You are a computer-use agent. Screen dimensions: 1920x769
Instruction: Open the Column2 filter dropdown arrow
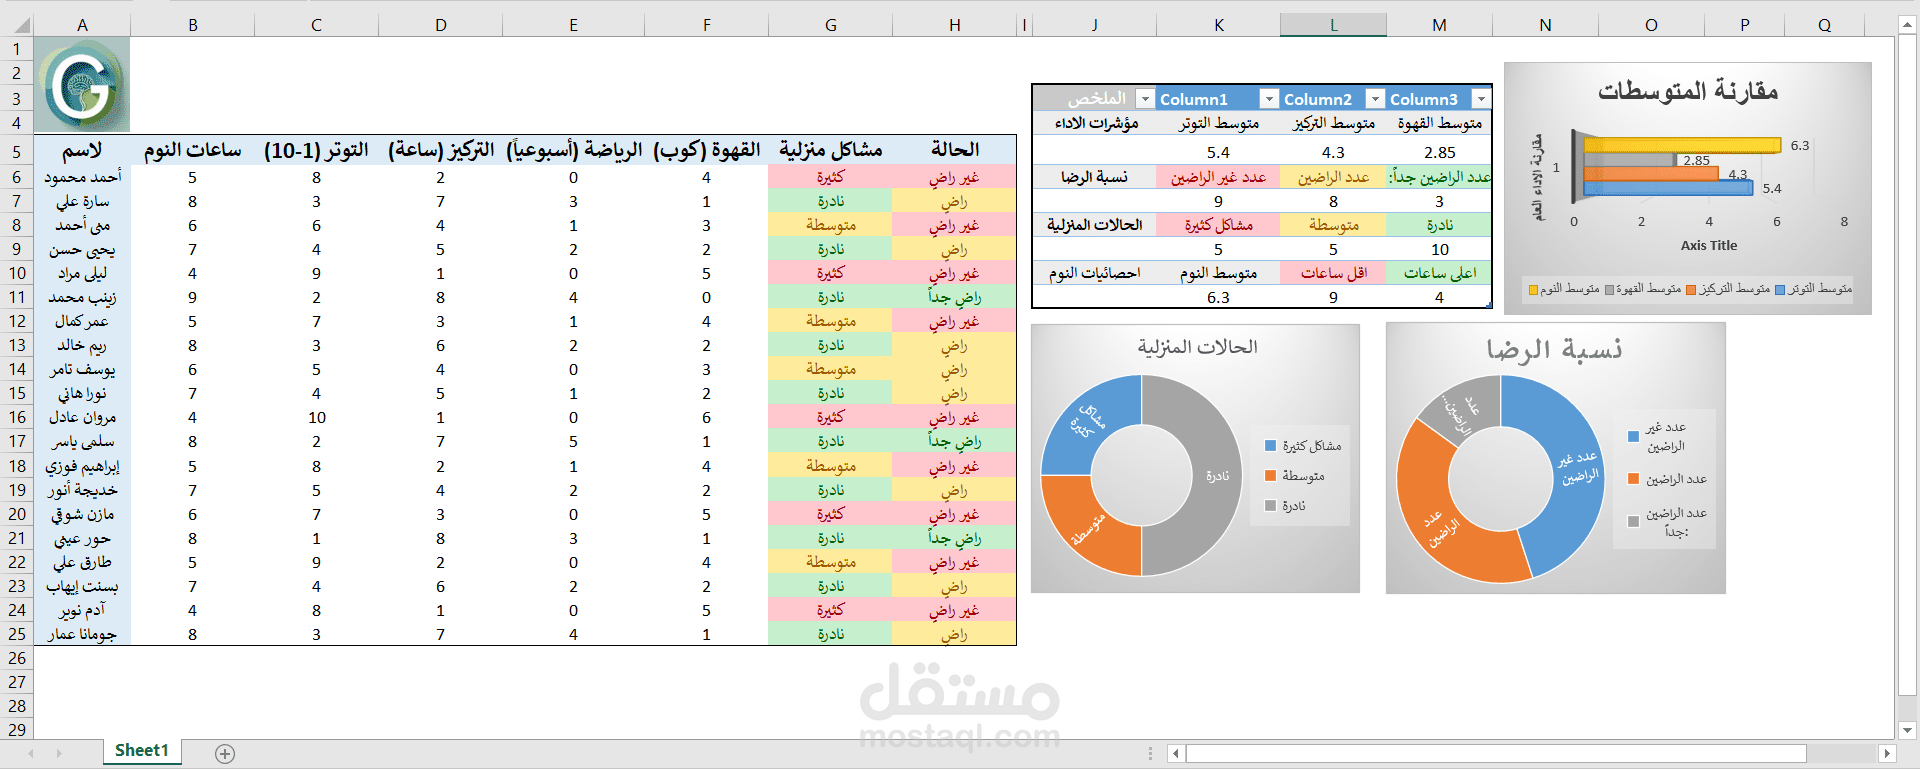tap(1376, 99)
